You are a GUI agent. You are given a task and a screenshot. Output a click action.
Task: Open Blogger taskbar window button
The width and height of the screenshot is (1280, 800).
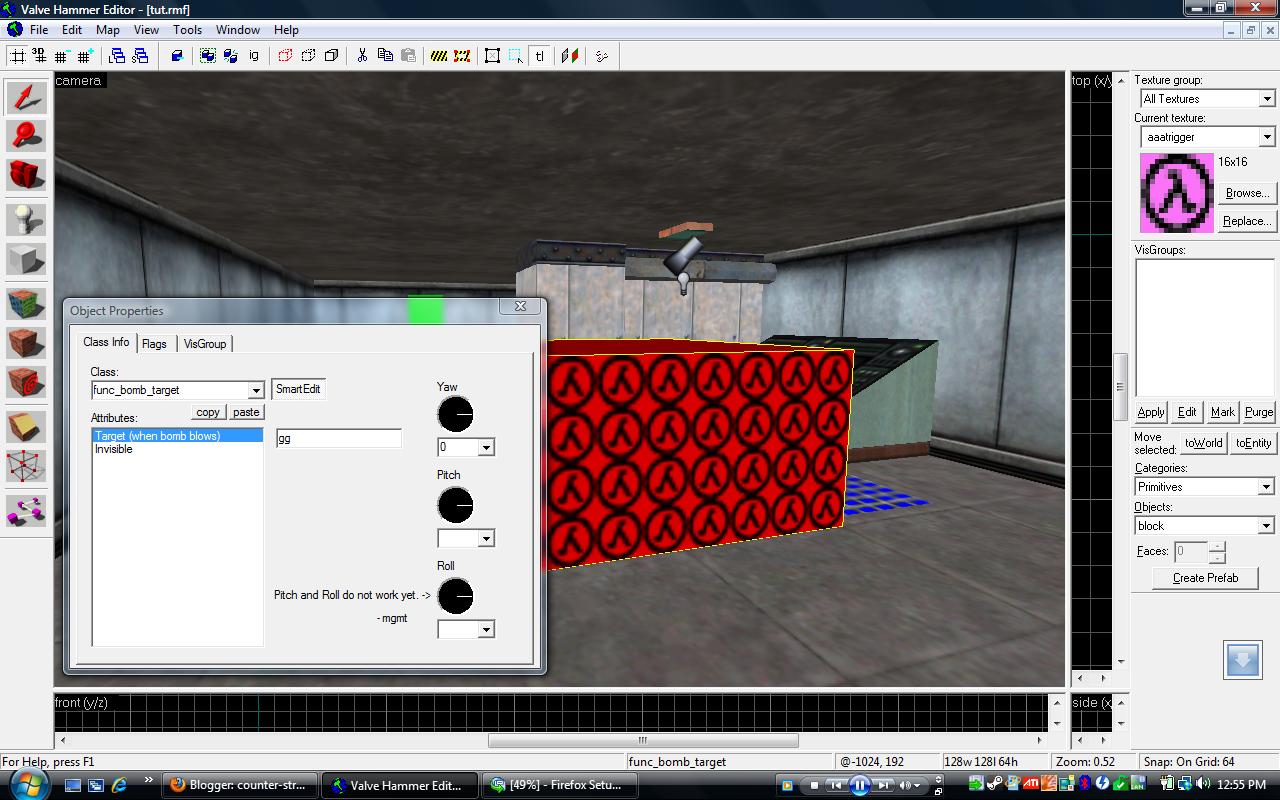pyautogui.click(x=240, y=785)
